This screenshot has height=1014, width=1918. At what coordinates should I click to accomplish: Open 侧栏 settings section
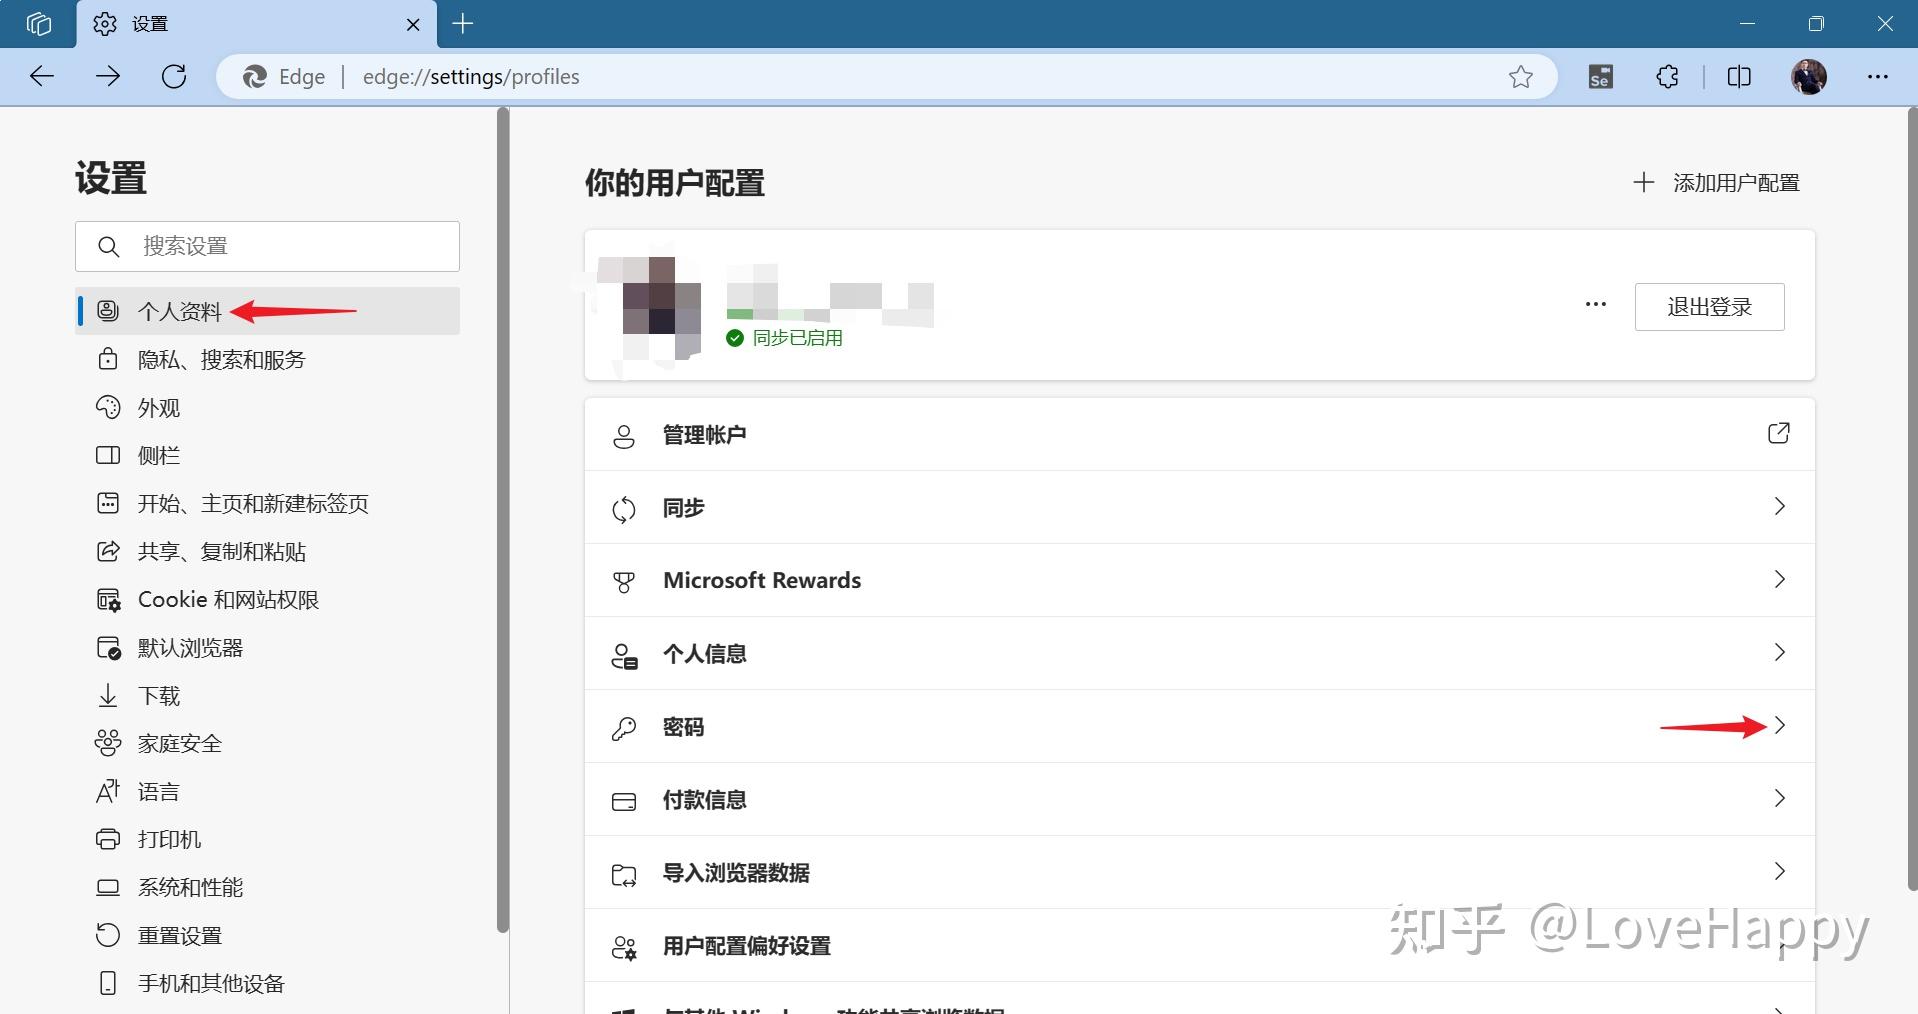coord(267,455)
